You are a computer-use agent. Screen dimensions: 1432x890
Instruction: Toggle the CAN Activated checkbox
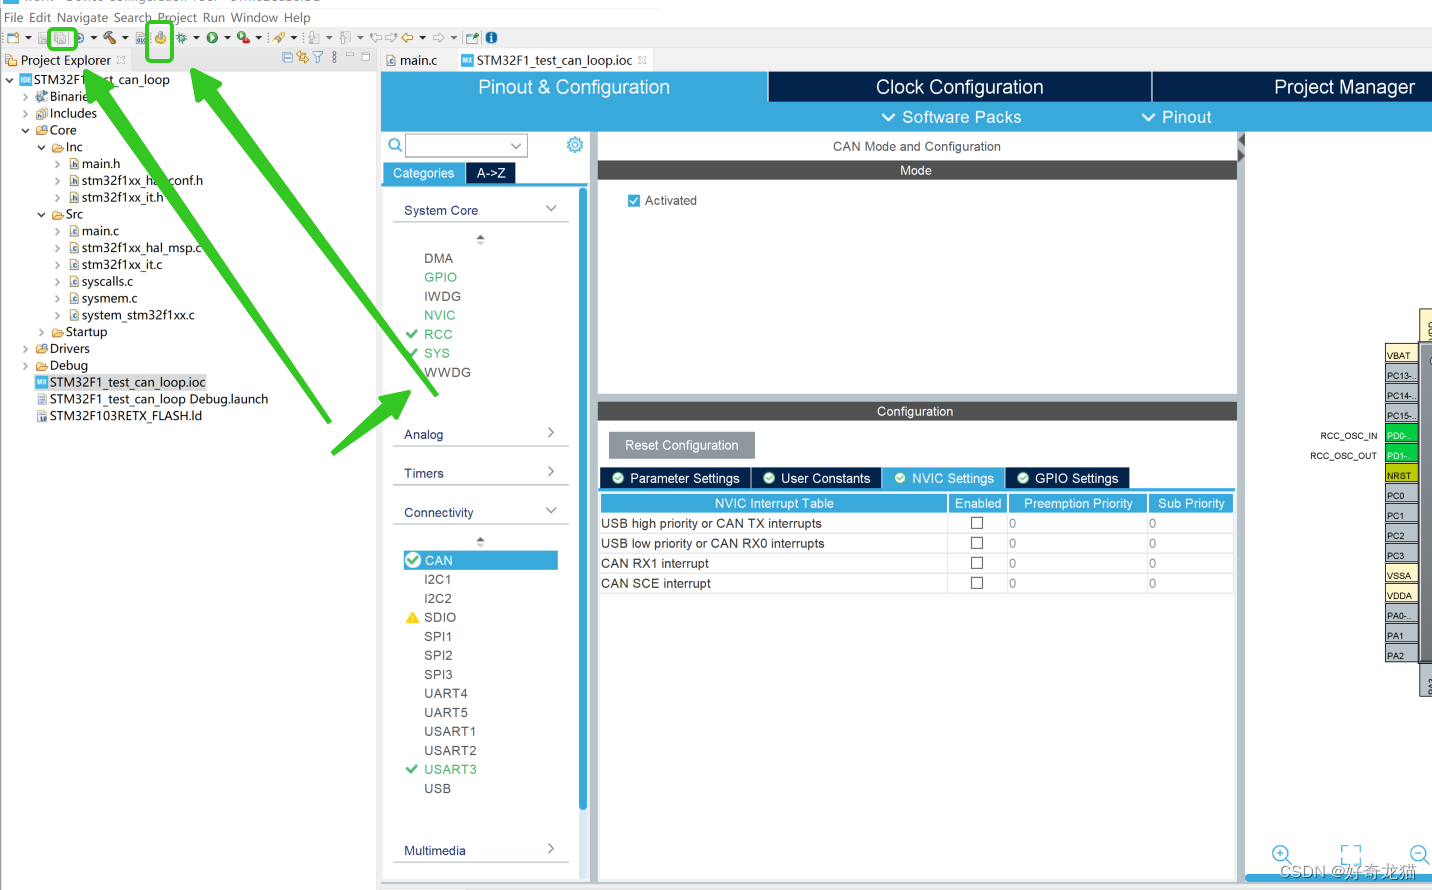pos(634,201)
